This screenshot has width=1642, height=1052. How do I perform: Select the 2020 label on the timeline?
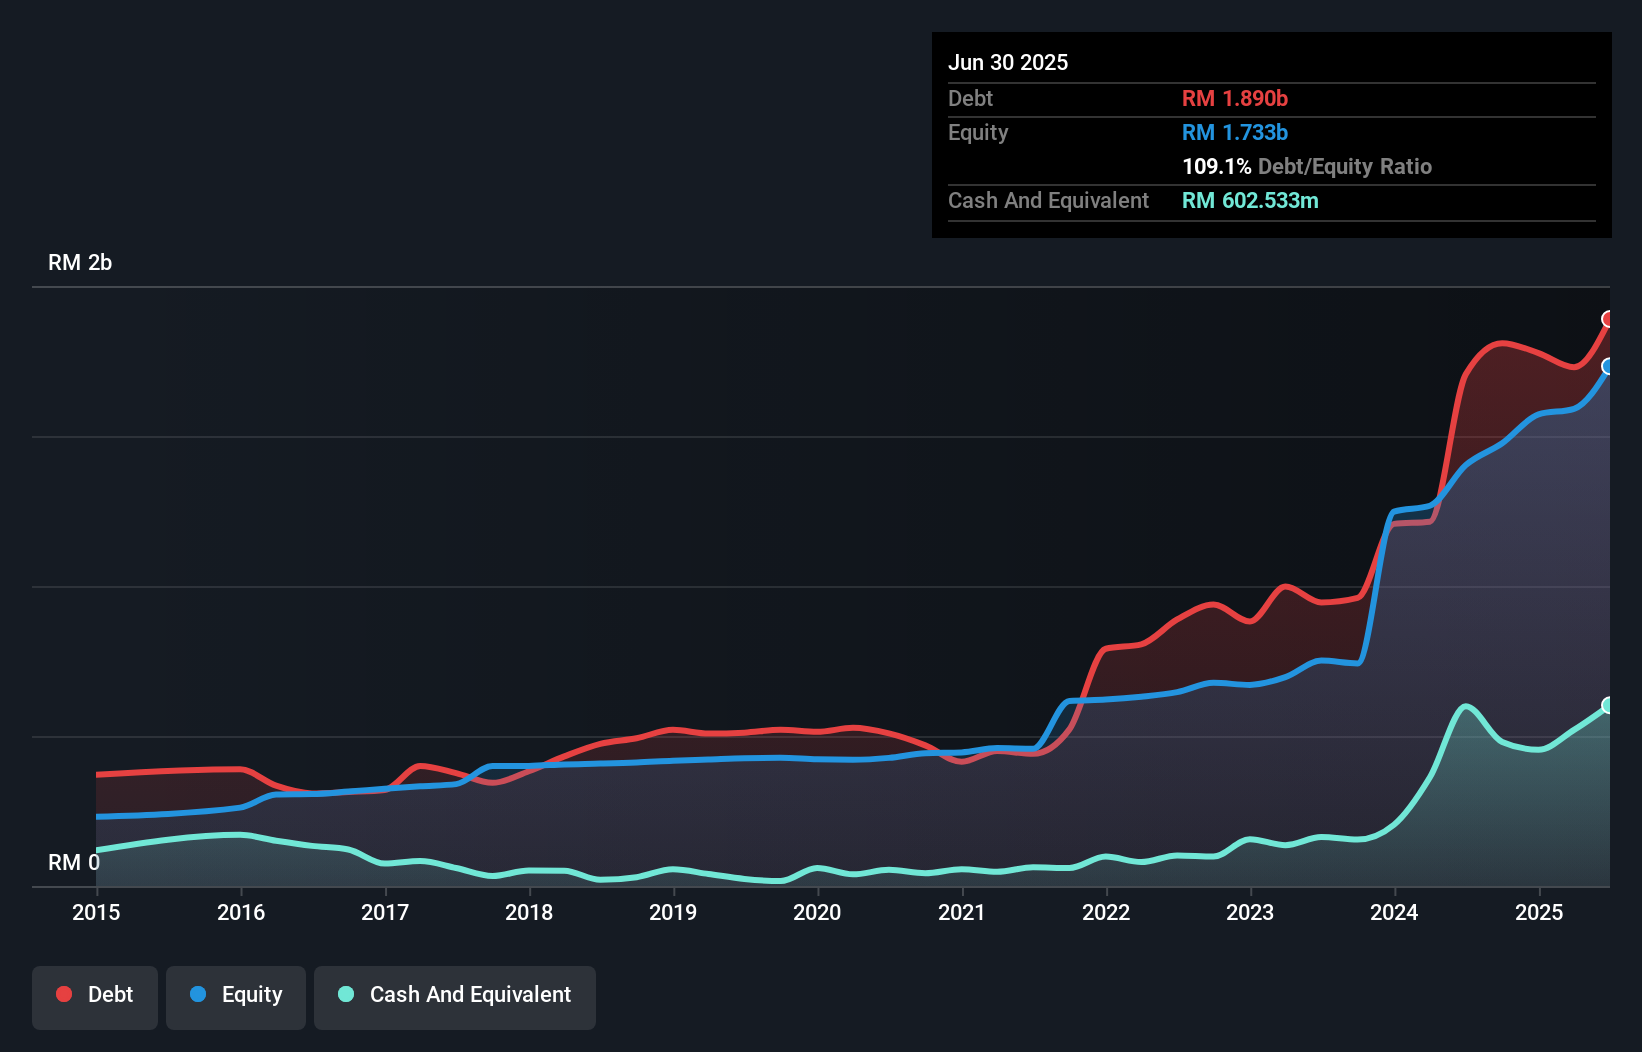817,912
